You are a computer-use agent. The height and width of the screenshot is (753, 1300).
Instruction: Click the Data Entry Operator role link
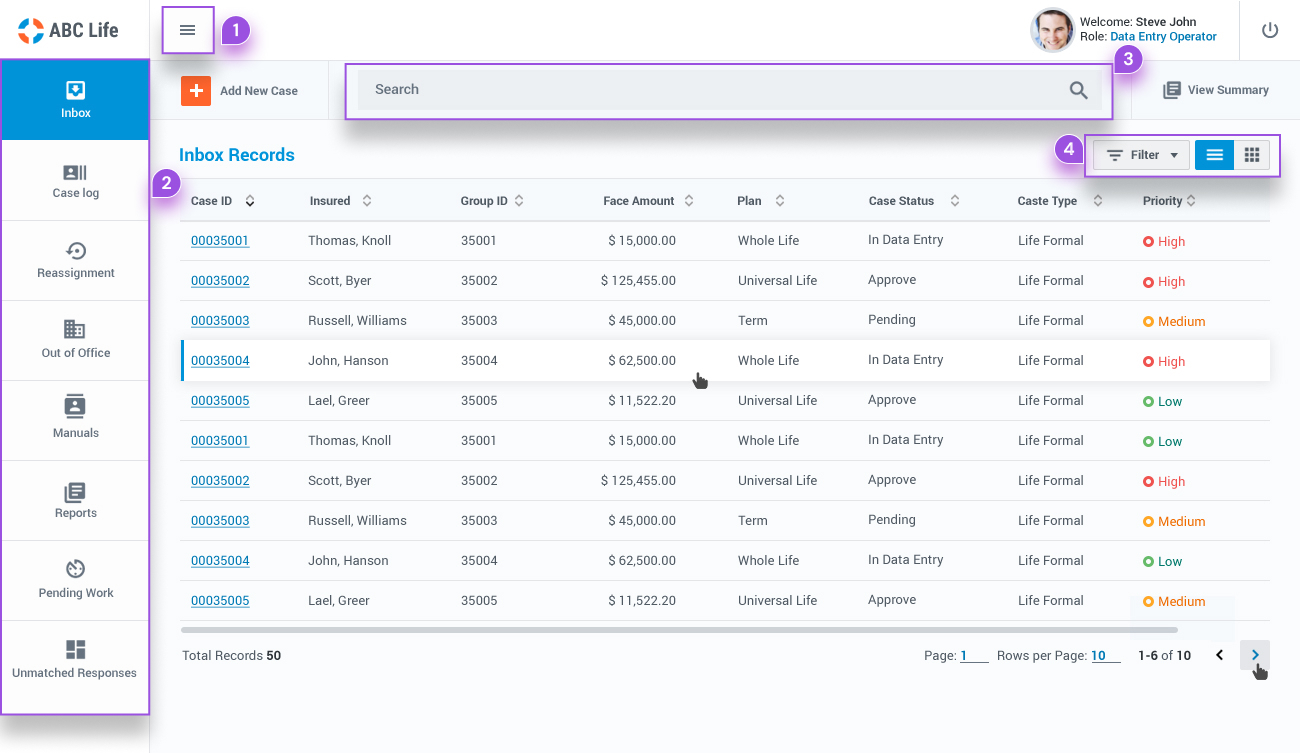pos(1163,37)
